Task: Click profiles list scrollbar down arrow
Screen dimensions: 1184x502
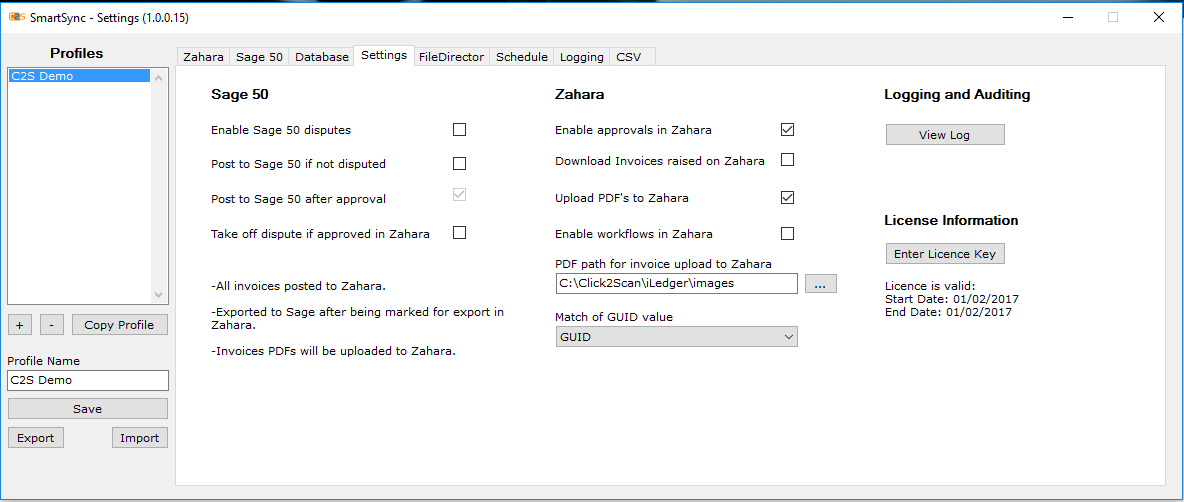Action: pyautogui.click(x=159, y=294)
